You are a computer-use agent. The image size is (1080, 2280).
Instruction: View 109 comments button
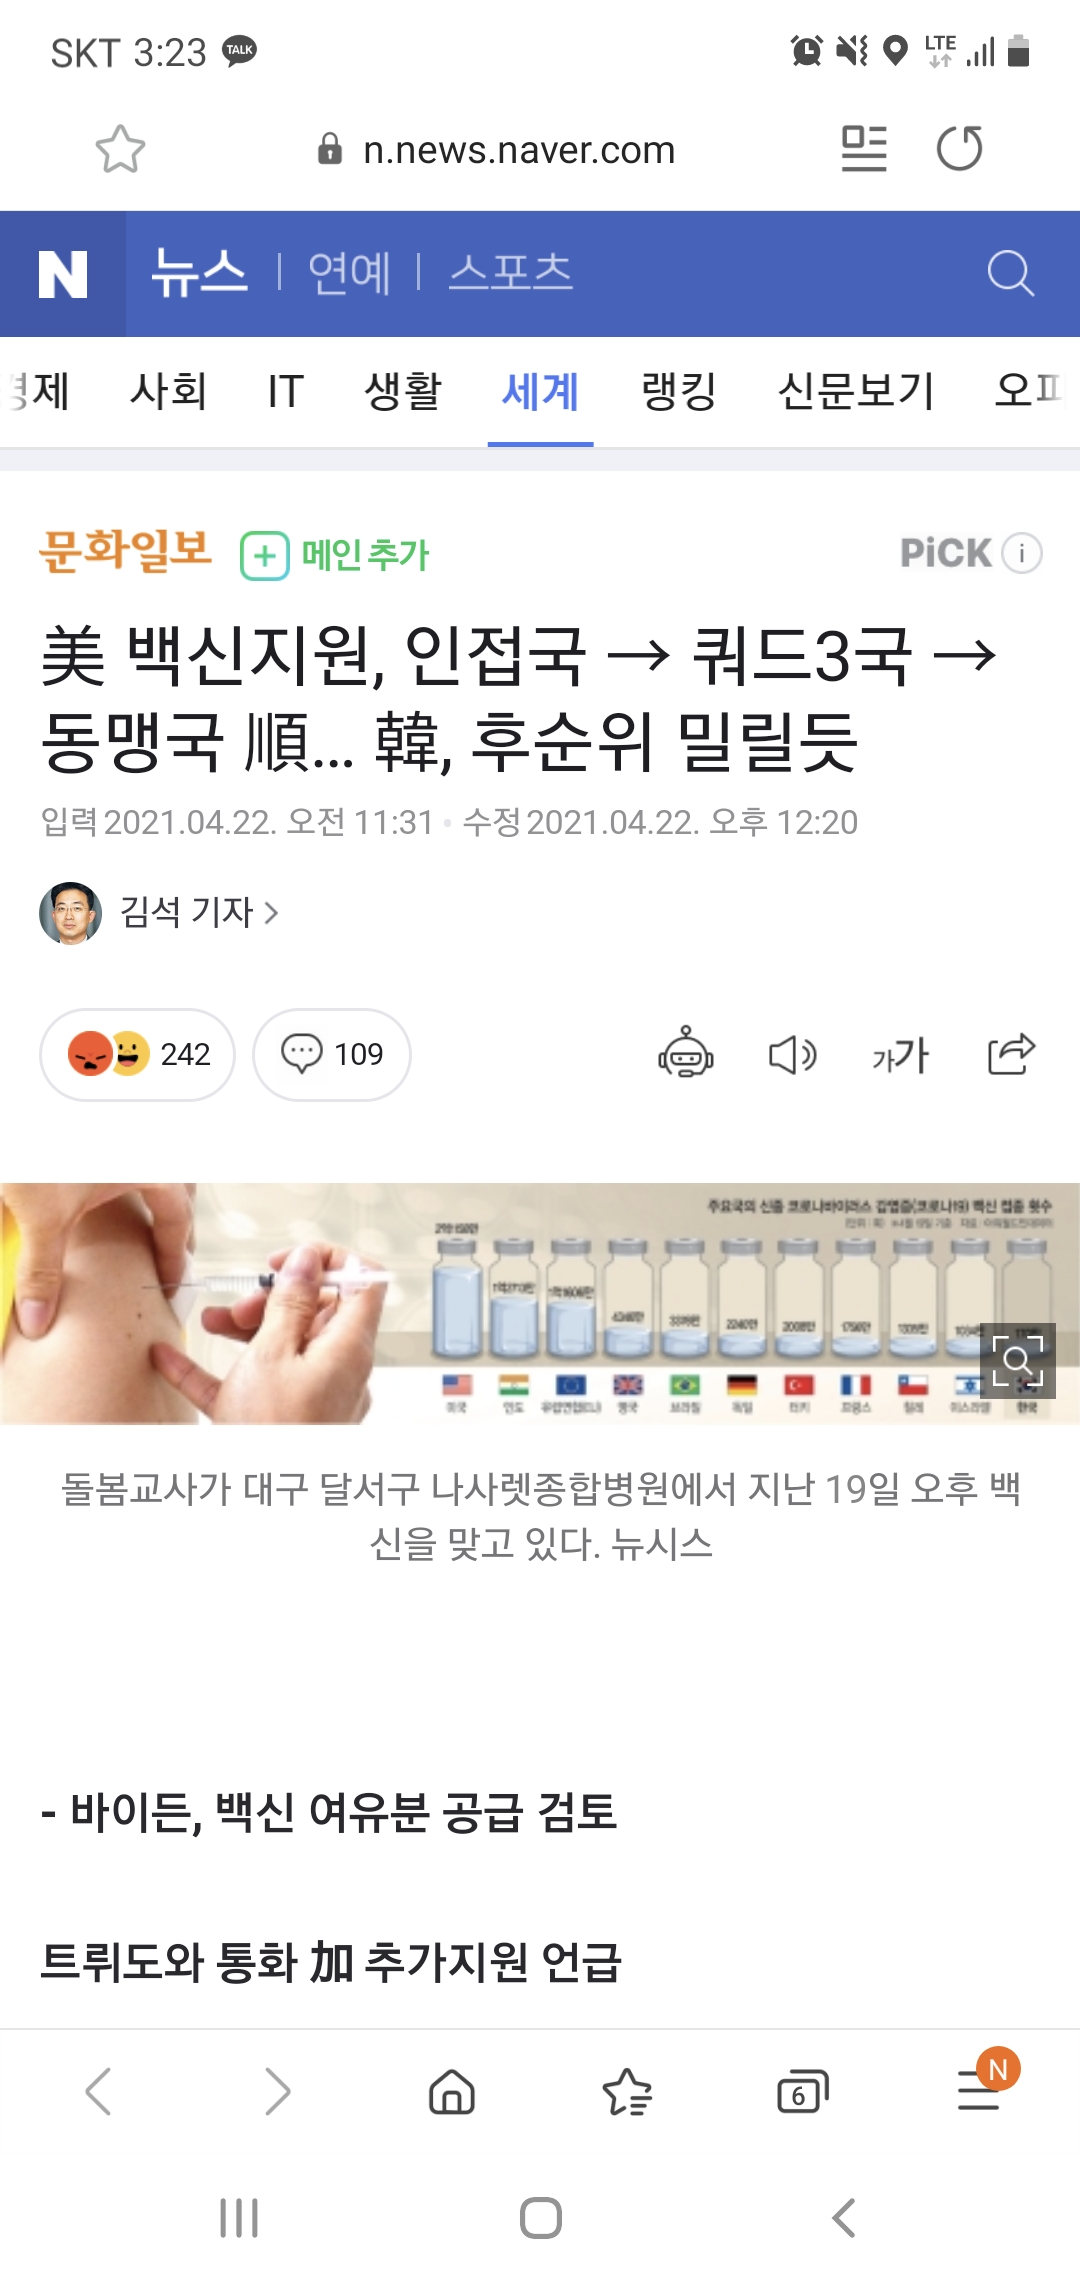coord(332,1054)
